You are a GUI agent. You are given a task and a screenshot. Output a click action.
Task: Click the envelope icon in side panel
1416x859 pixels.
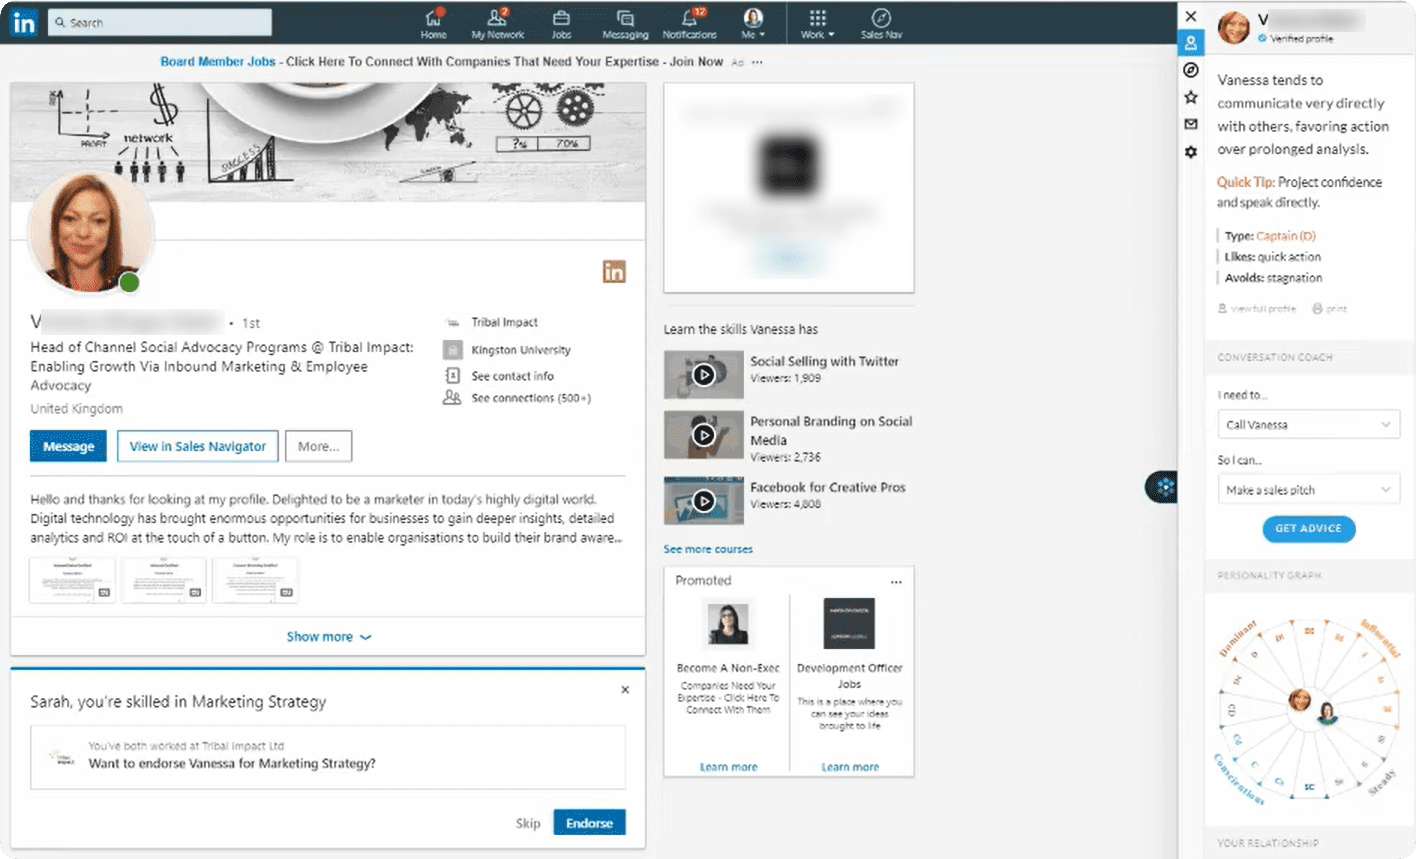[1190, 124]
